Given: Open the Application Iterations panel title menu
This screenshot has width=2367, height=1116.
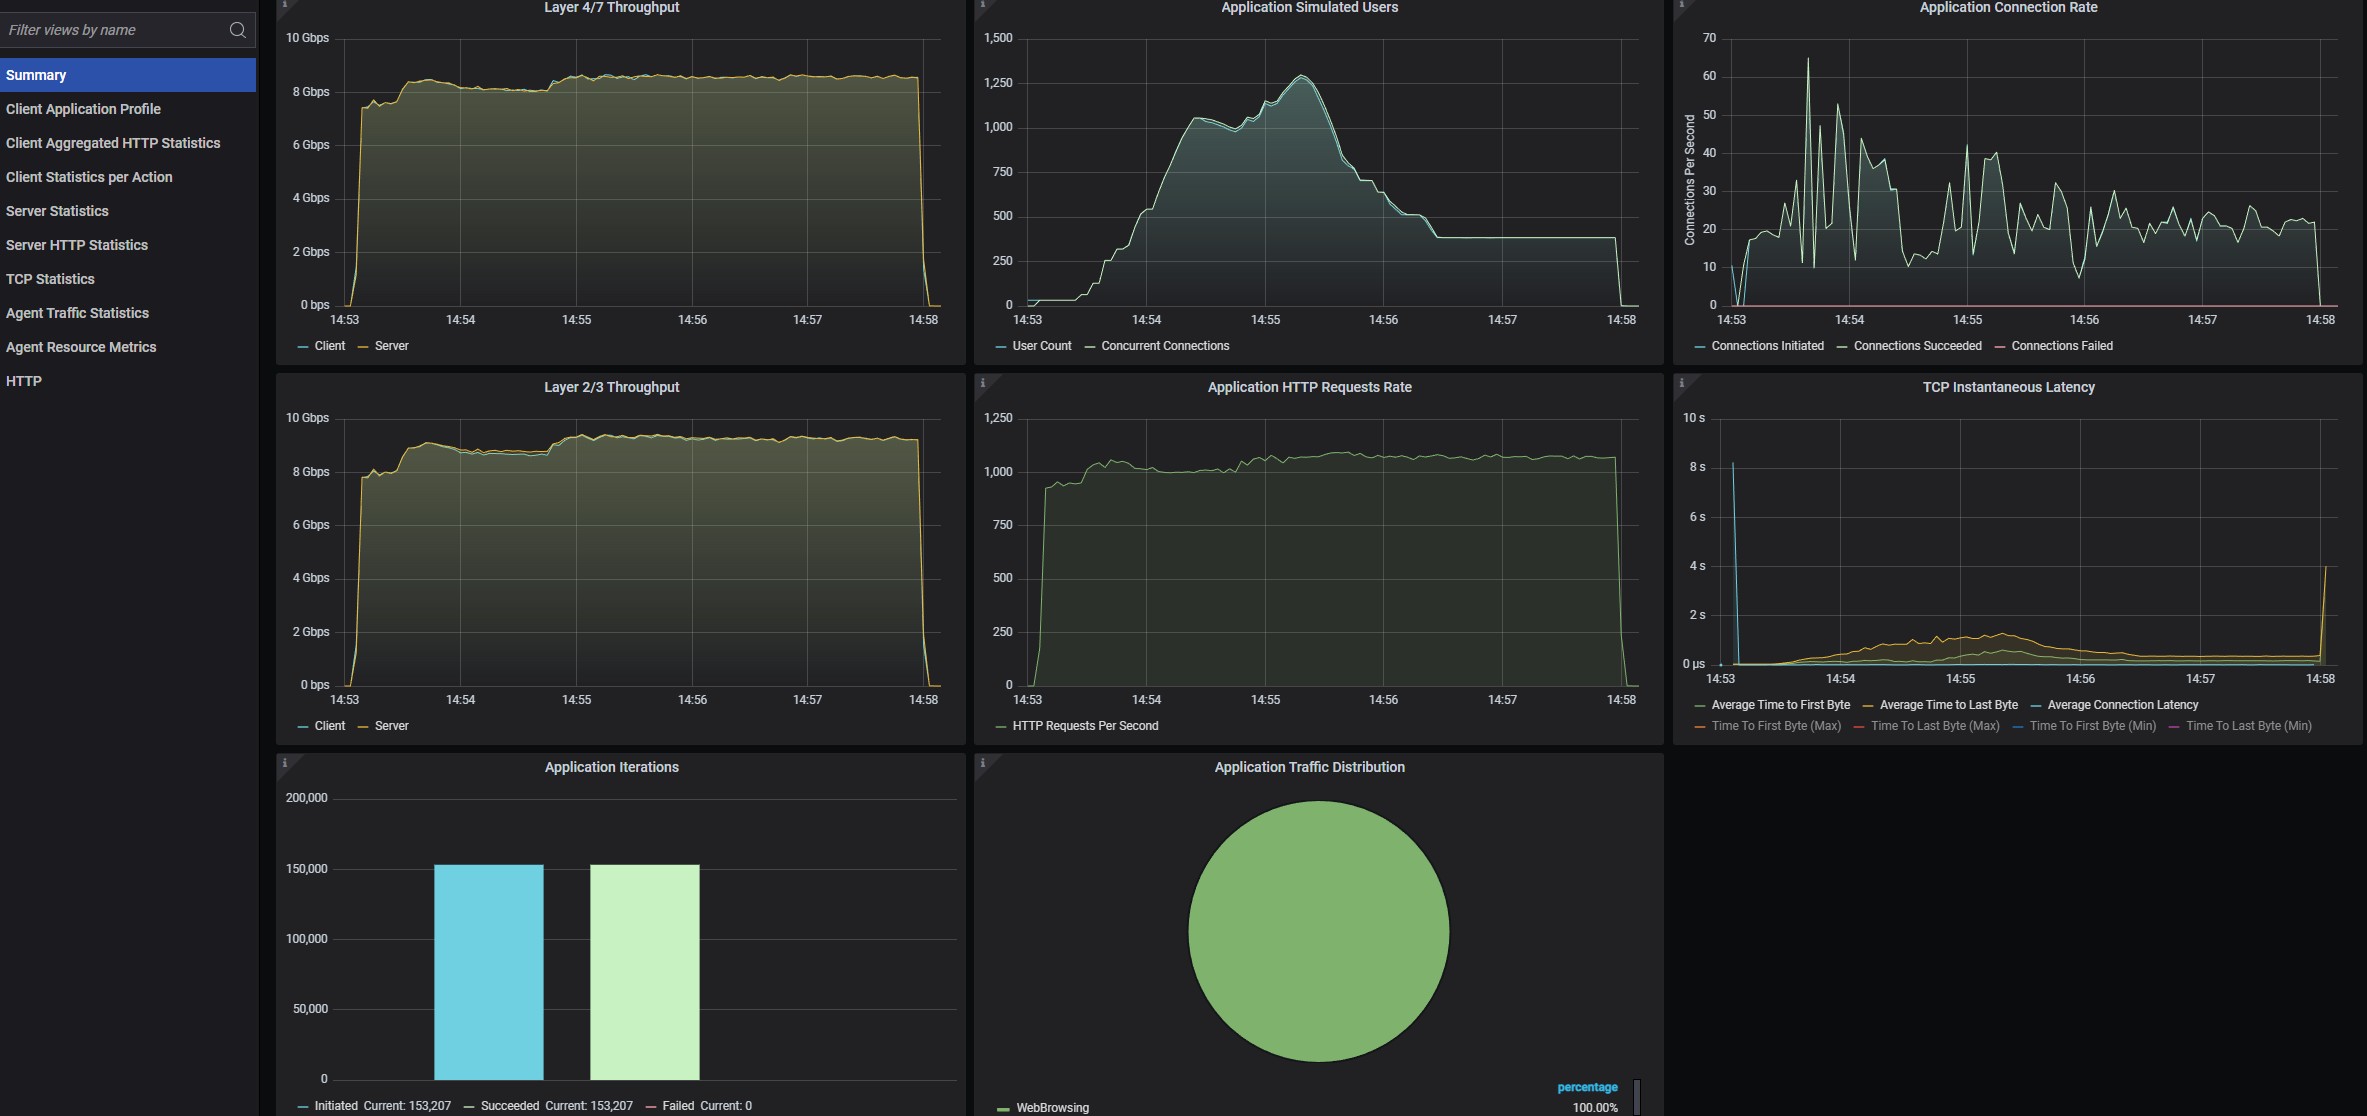Looking at the screenshot, I should point(611,767).
